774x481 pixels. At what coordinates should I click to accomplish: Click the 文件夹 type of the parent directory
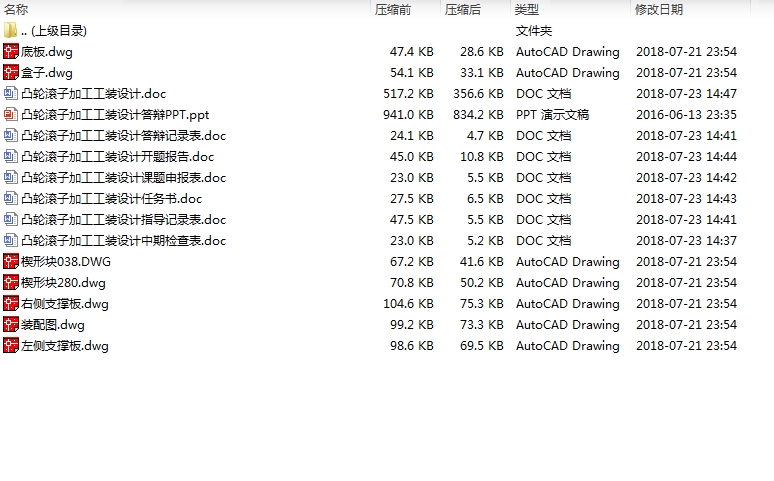click(x=534, y=31)
